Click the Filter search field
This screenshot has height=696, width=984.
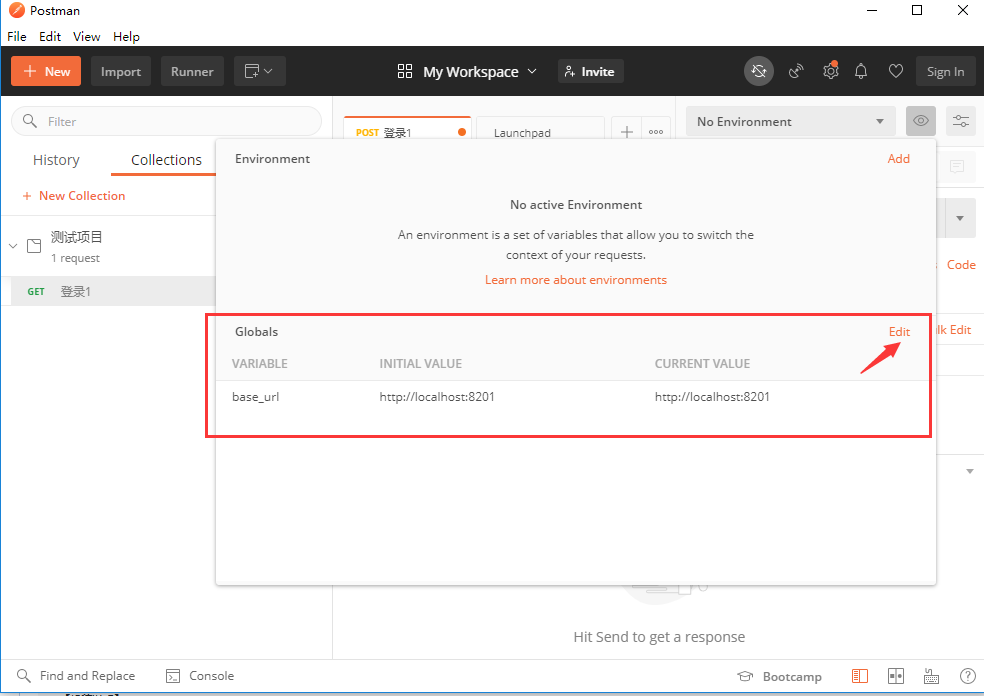coord(166,121)
